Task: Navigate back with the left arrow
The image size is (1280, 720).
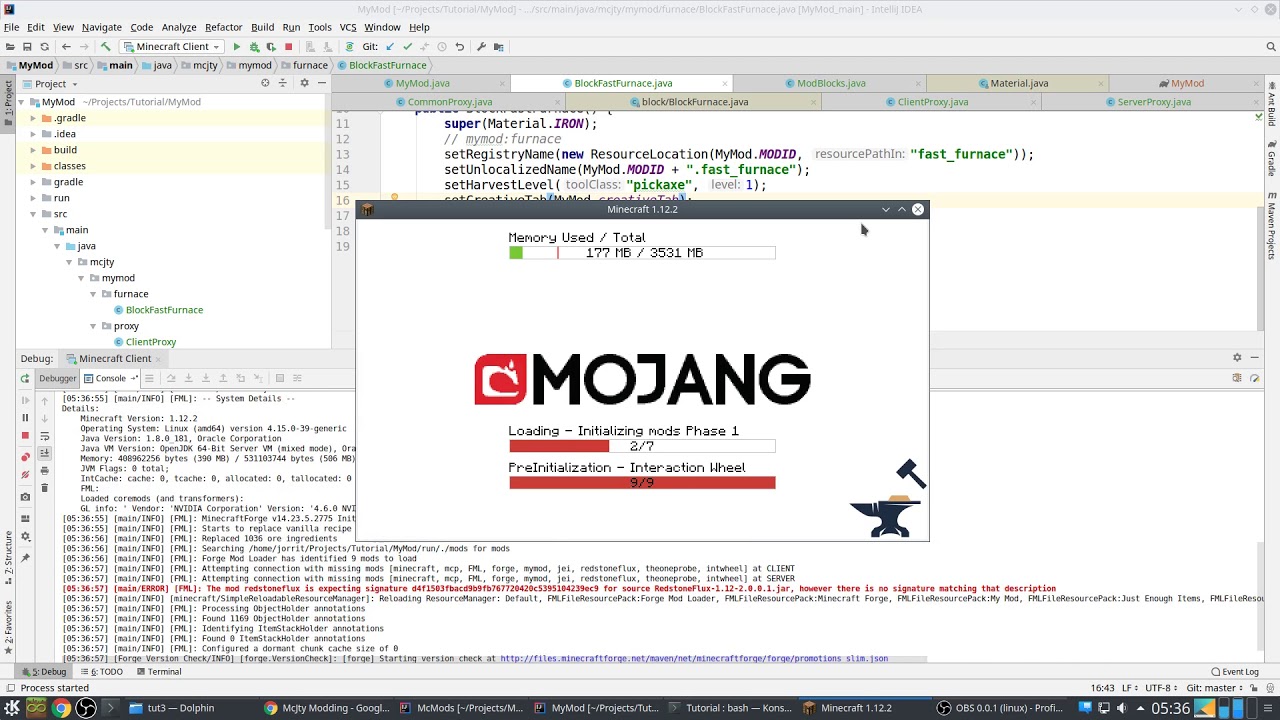Action: 66,47
